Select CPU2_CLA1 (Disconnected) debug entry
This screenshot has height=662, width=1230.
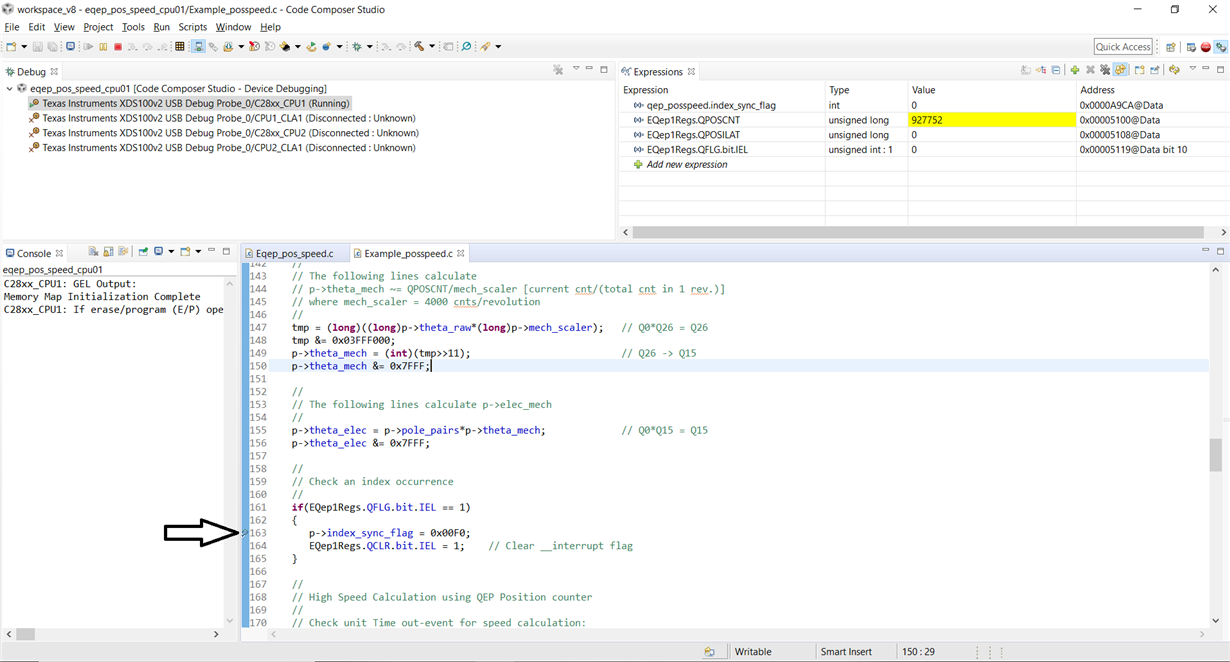[x=228, y=148]
